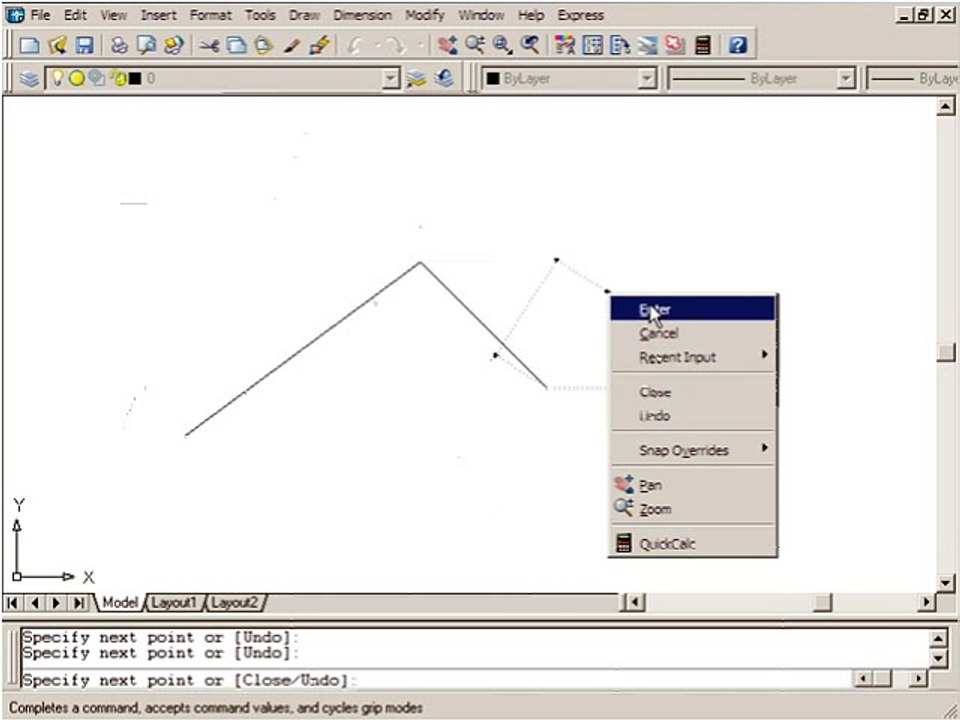The image size is (960, 720).
Task: Choose Undo in the context menu
Action: [693, 416]
